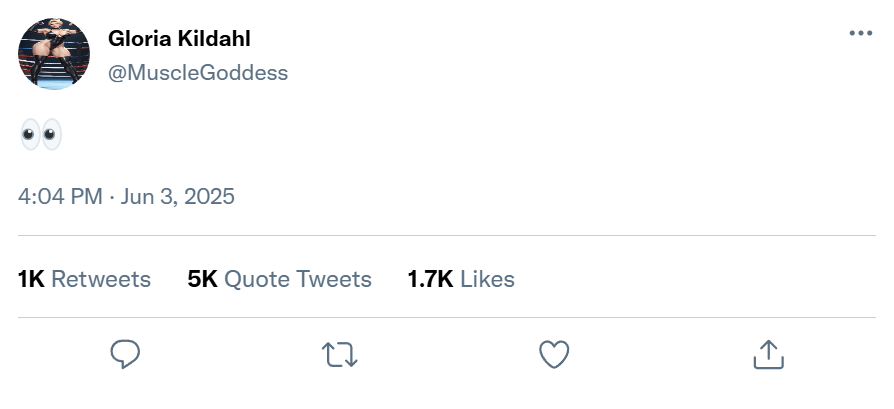The height and width of the screenshot is (409, 894).
Task: Click the reply speech bubble icon
Action: coord(125,353)
